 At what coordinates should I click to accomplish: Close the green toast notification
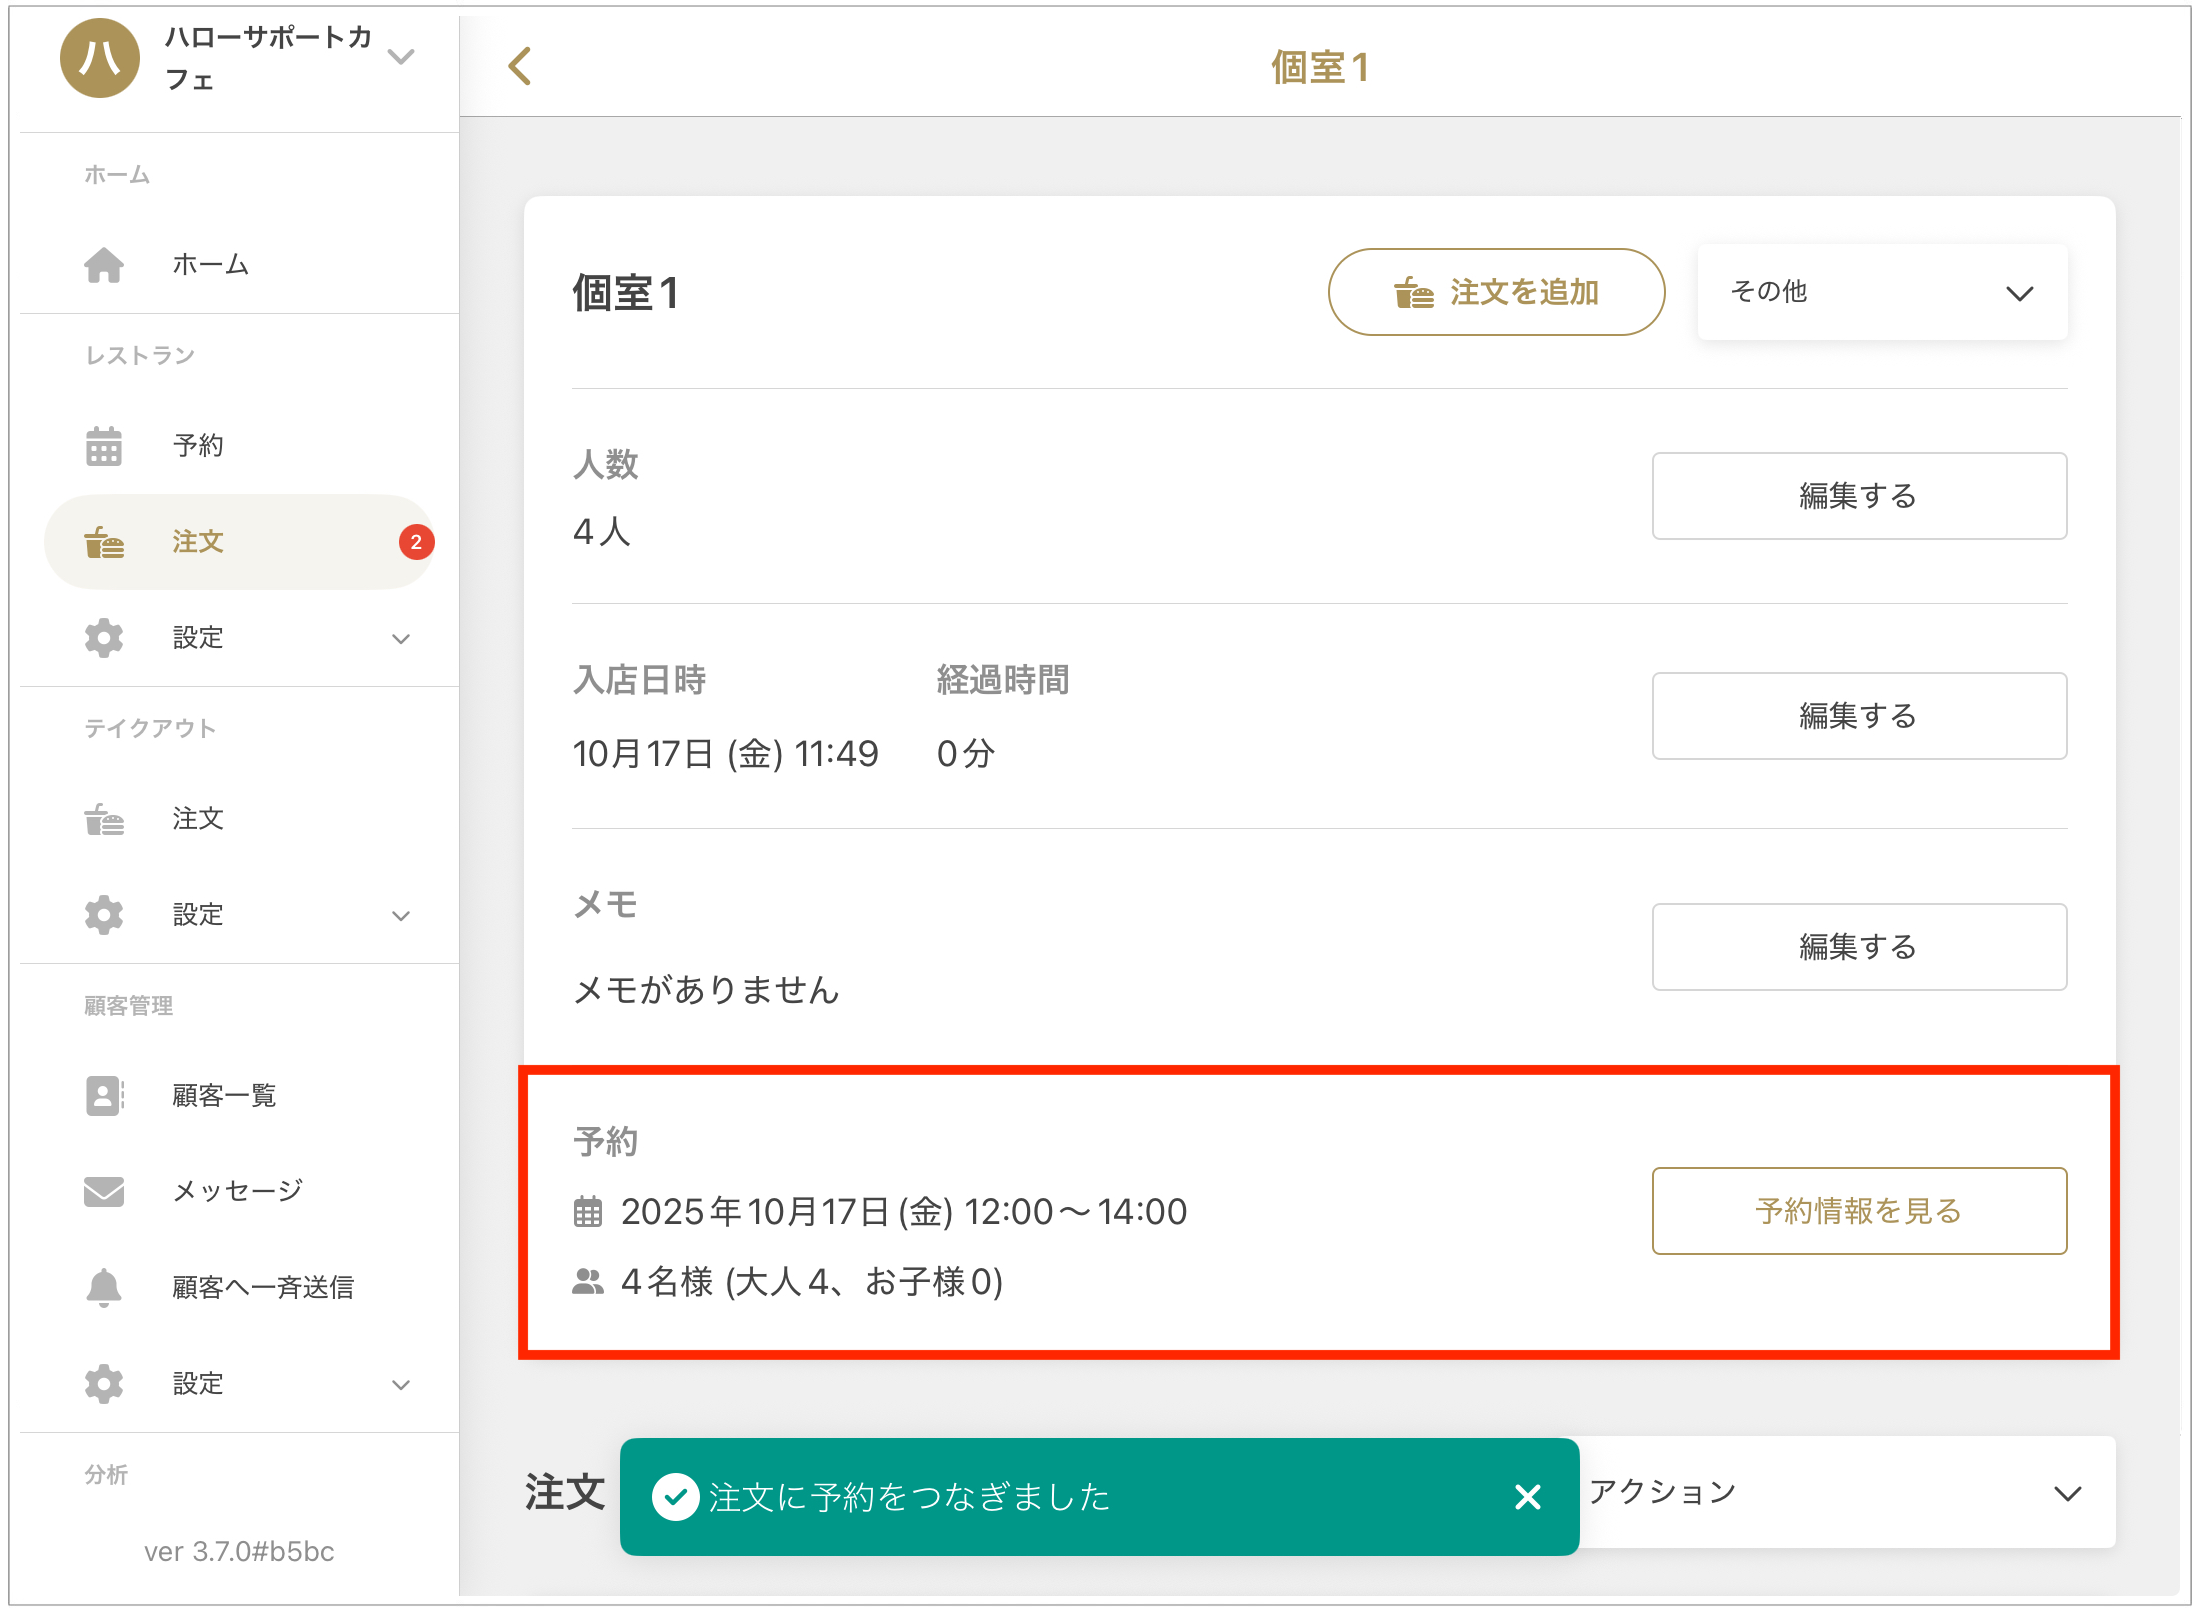tap(1527, 1497)
